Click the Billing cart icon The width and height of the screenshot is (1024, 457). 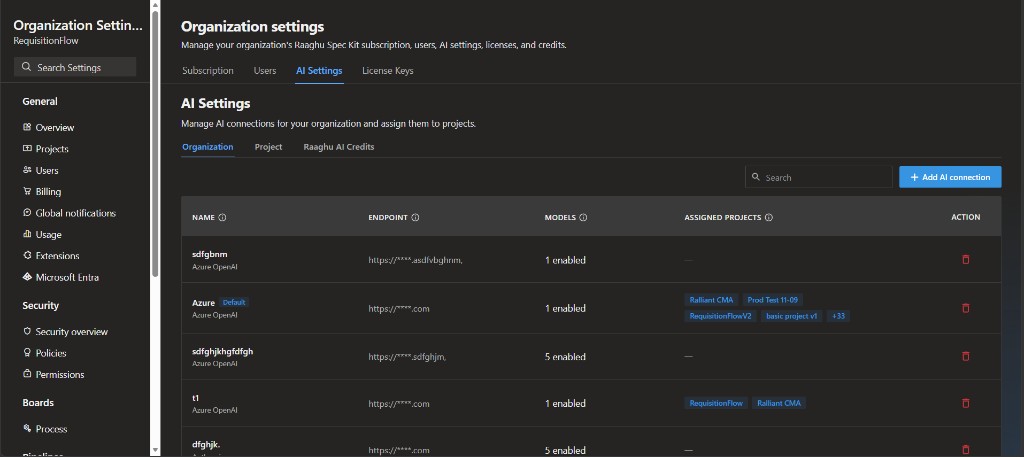pos(27,191)
